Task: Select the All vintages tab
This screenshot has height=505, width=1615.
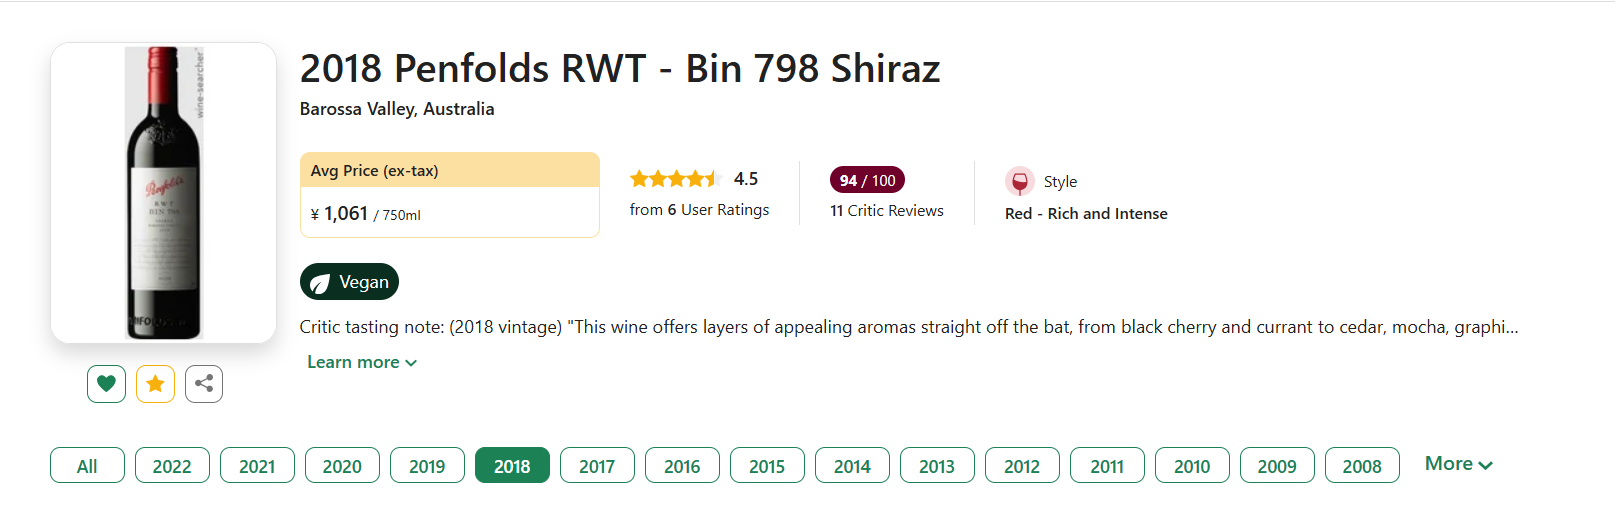Action: [87, 465]
